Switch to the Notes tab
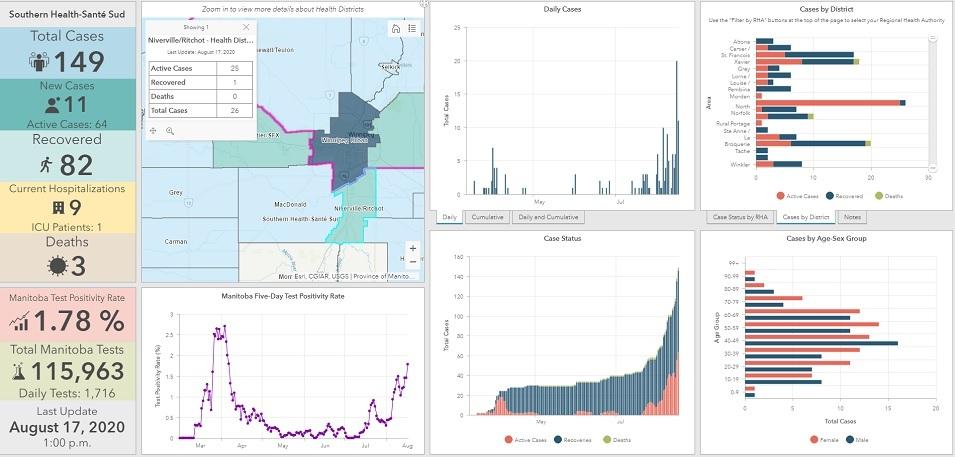Screen dimensions: 955x457 (x=853, y=217)
